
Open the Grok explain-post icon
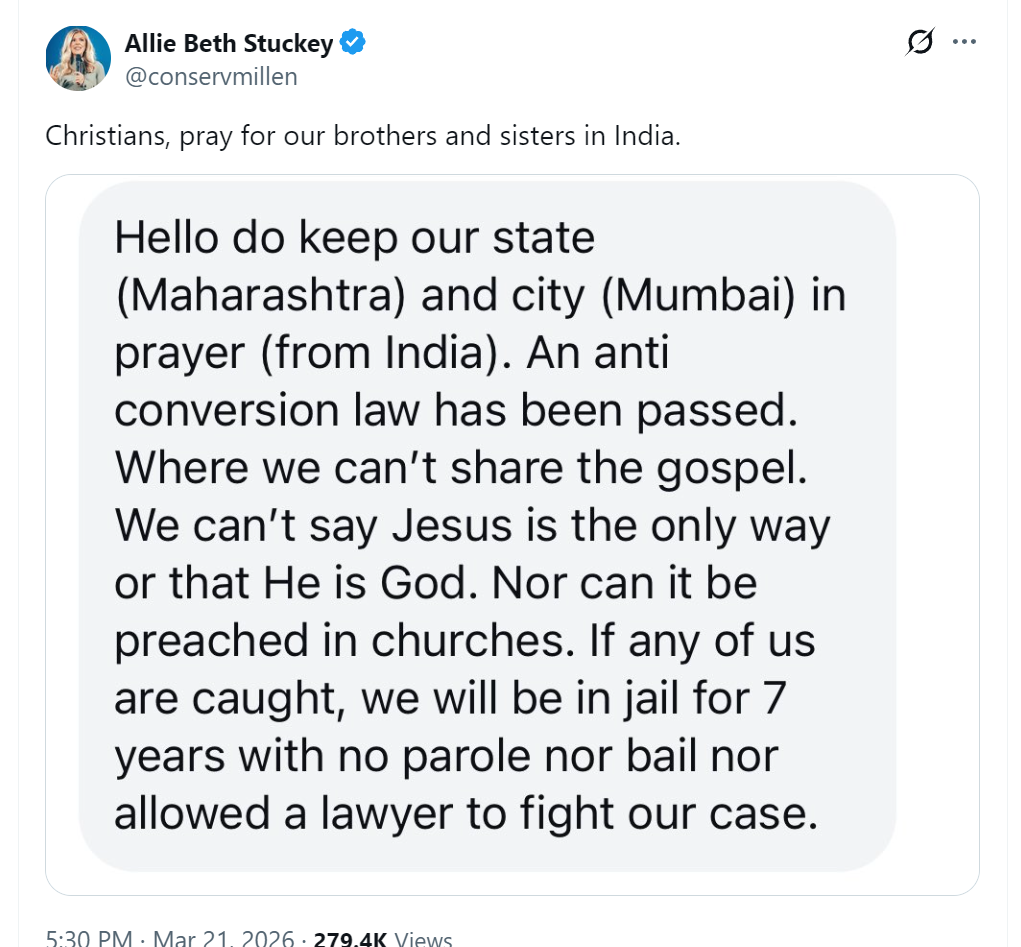coord(919,43)
